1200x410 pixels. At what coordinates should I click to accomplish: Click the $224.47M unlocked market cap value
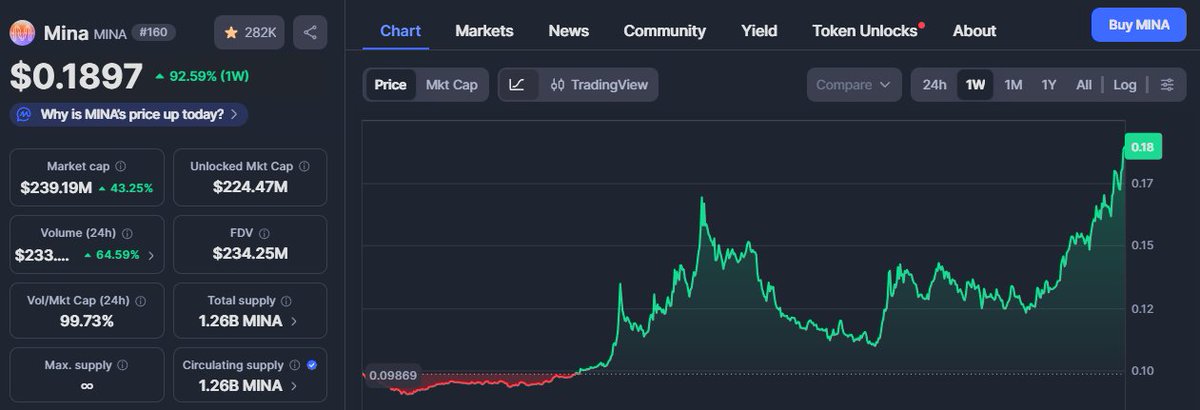click(x=250, y=187)
